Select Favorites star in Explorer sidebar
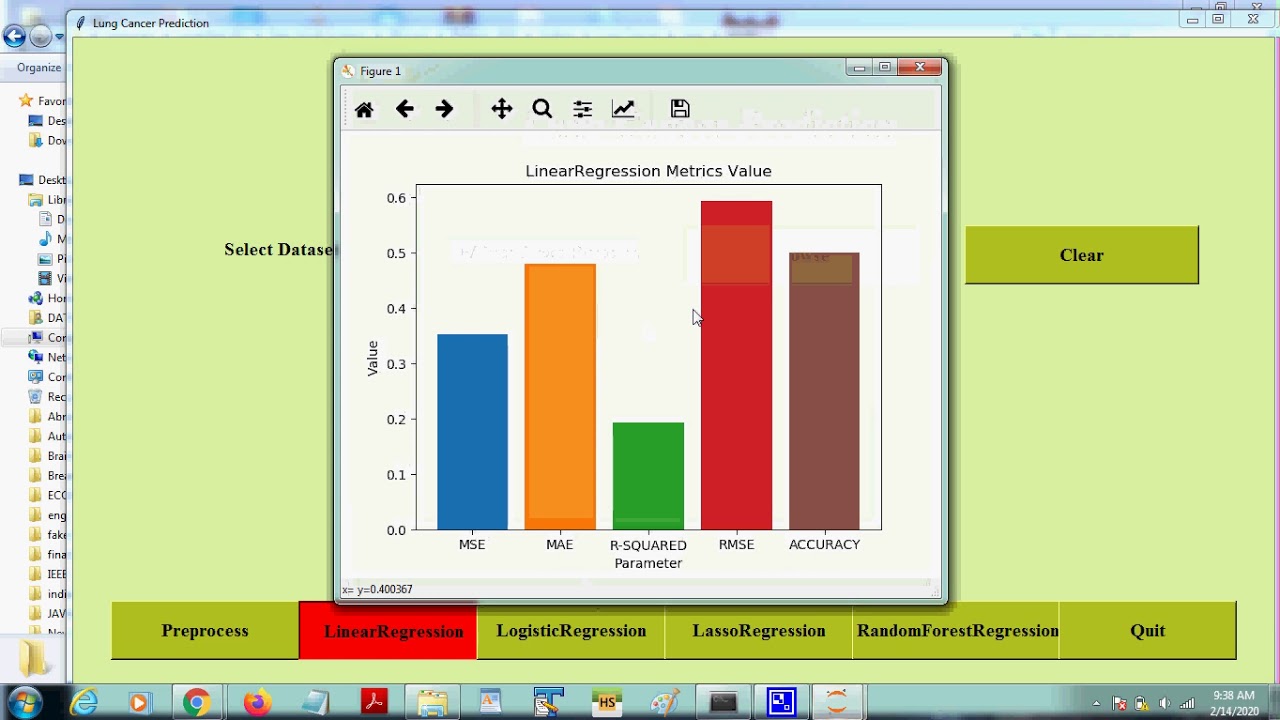The width and height of the screenshot is (1280, 720). (27, 101)
